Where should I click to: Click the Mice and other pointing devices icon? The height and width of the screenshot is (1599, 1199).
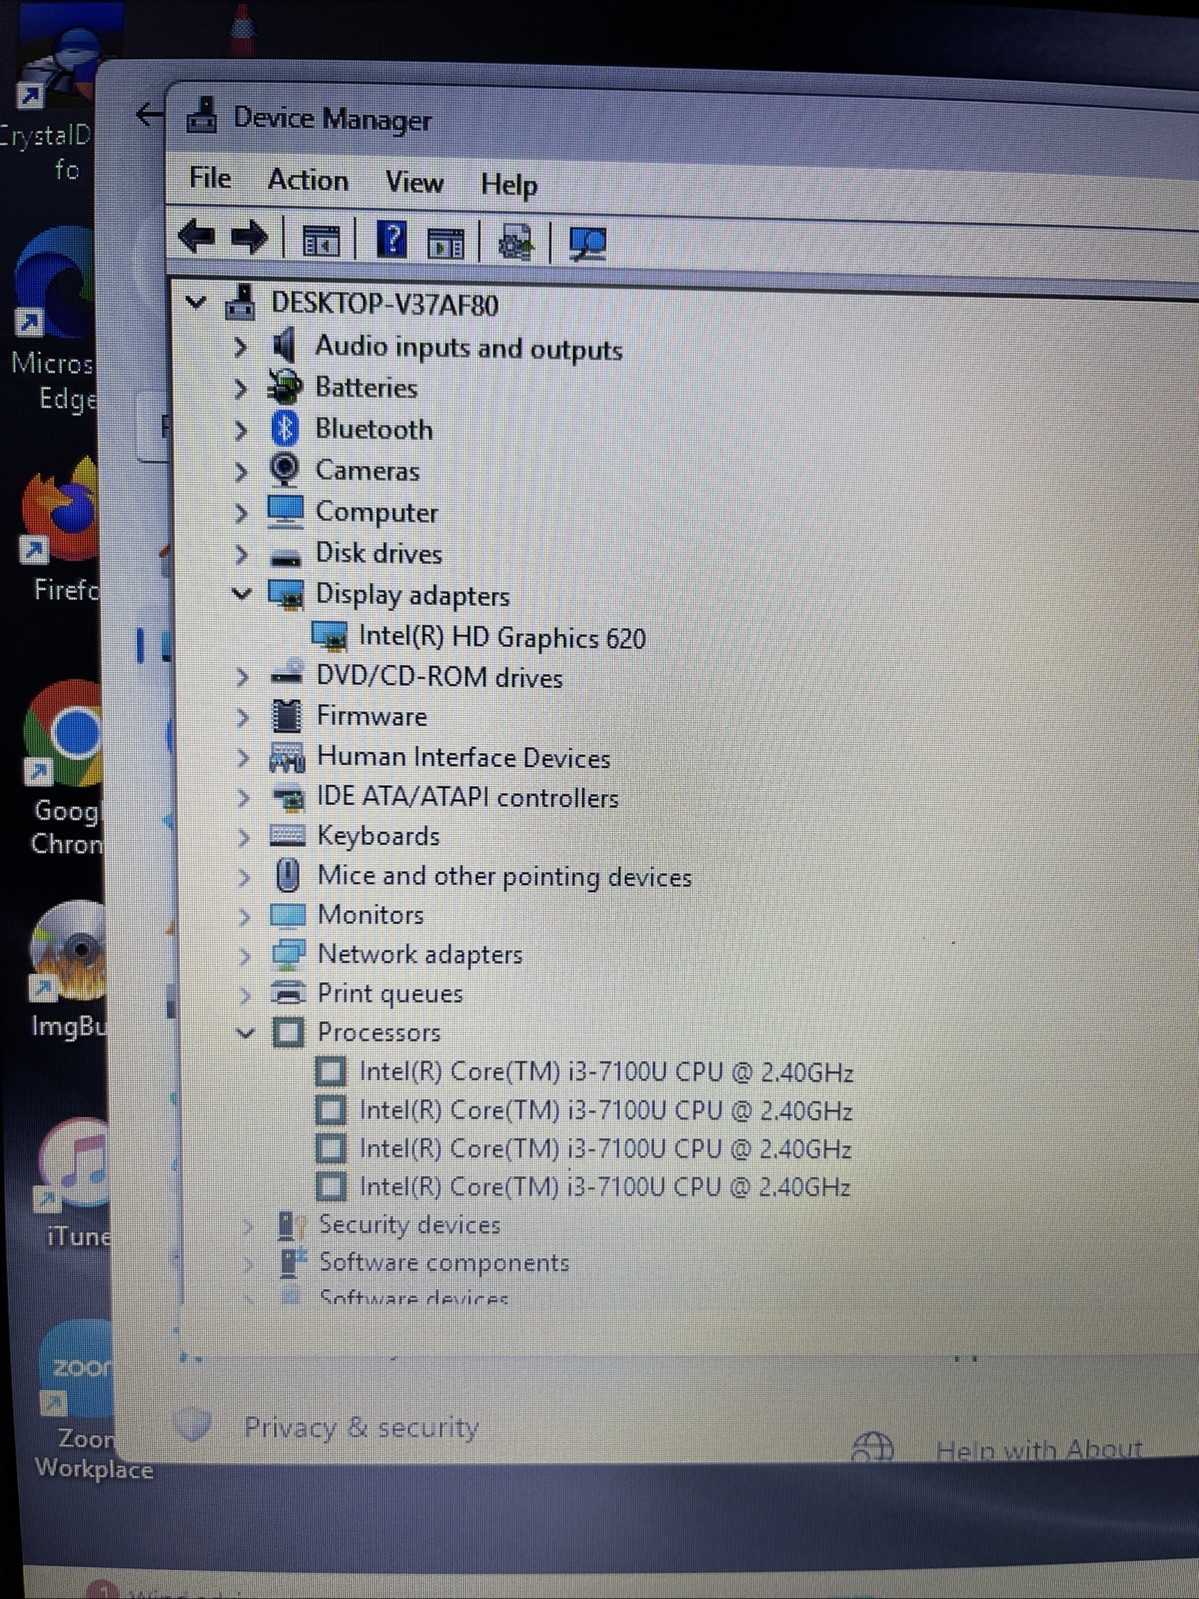click(288, 875)
